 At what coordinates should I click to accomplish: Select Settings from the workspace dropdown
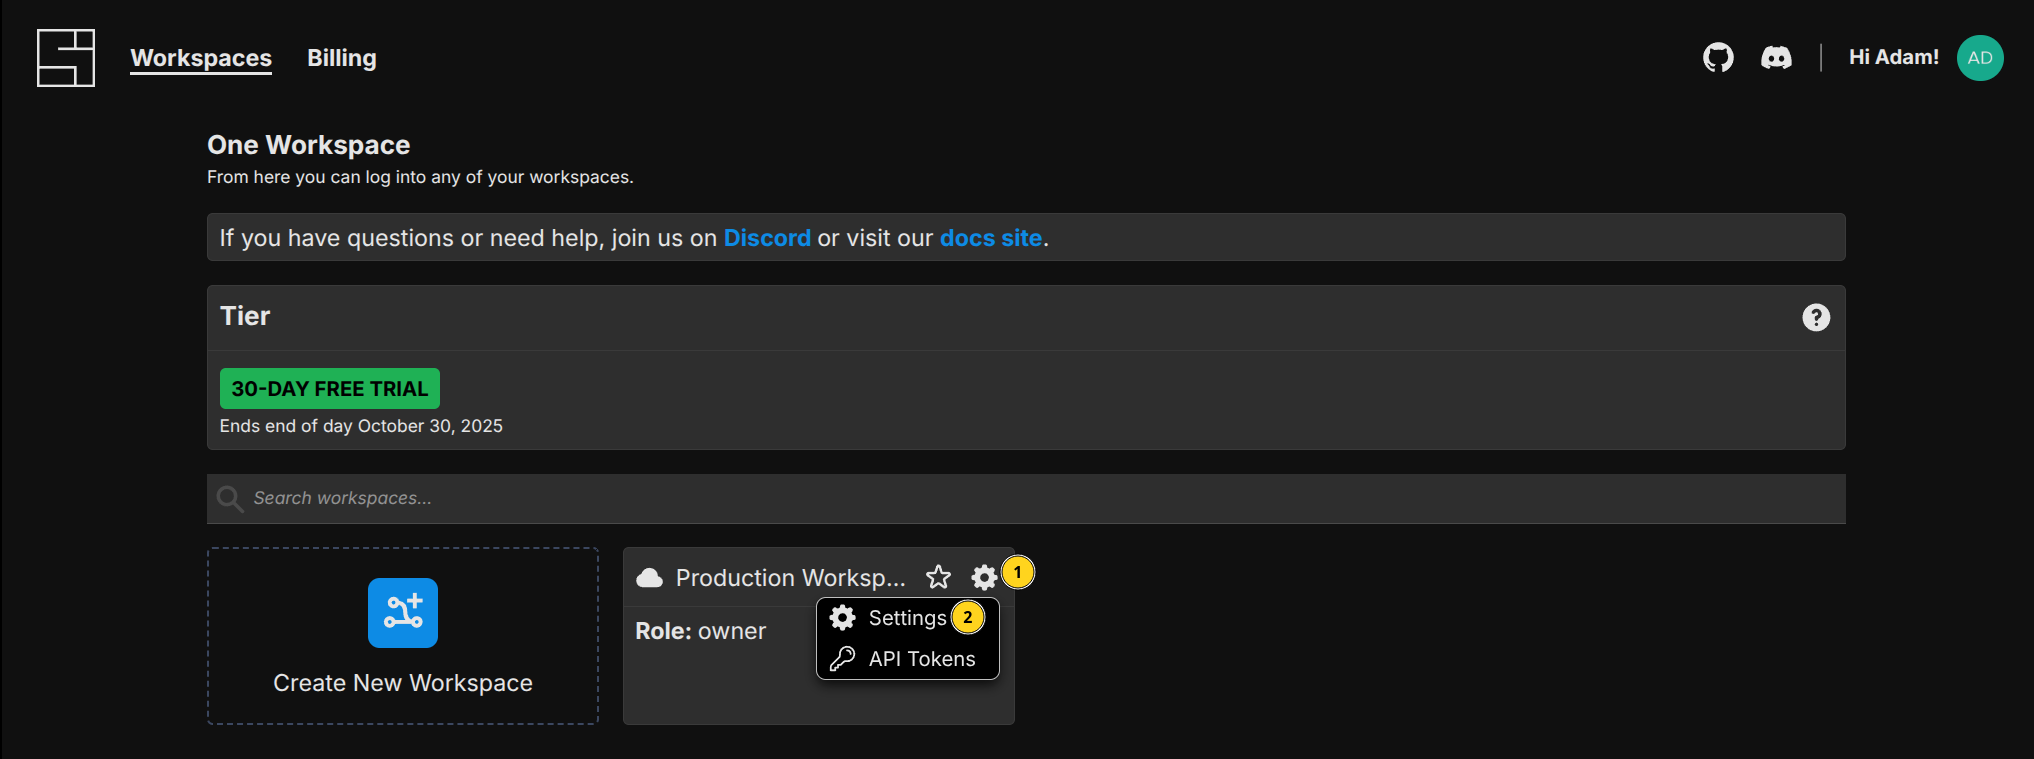click(906, 618)
